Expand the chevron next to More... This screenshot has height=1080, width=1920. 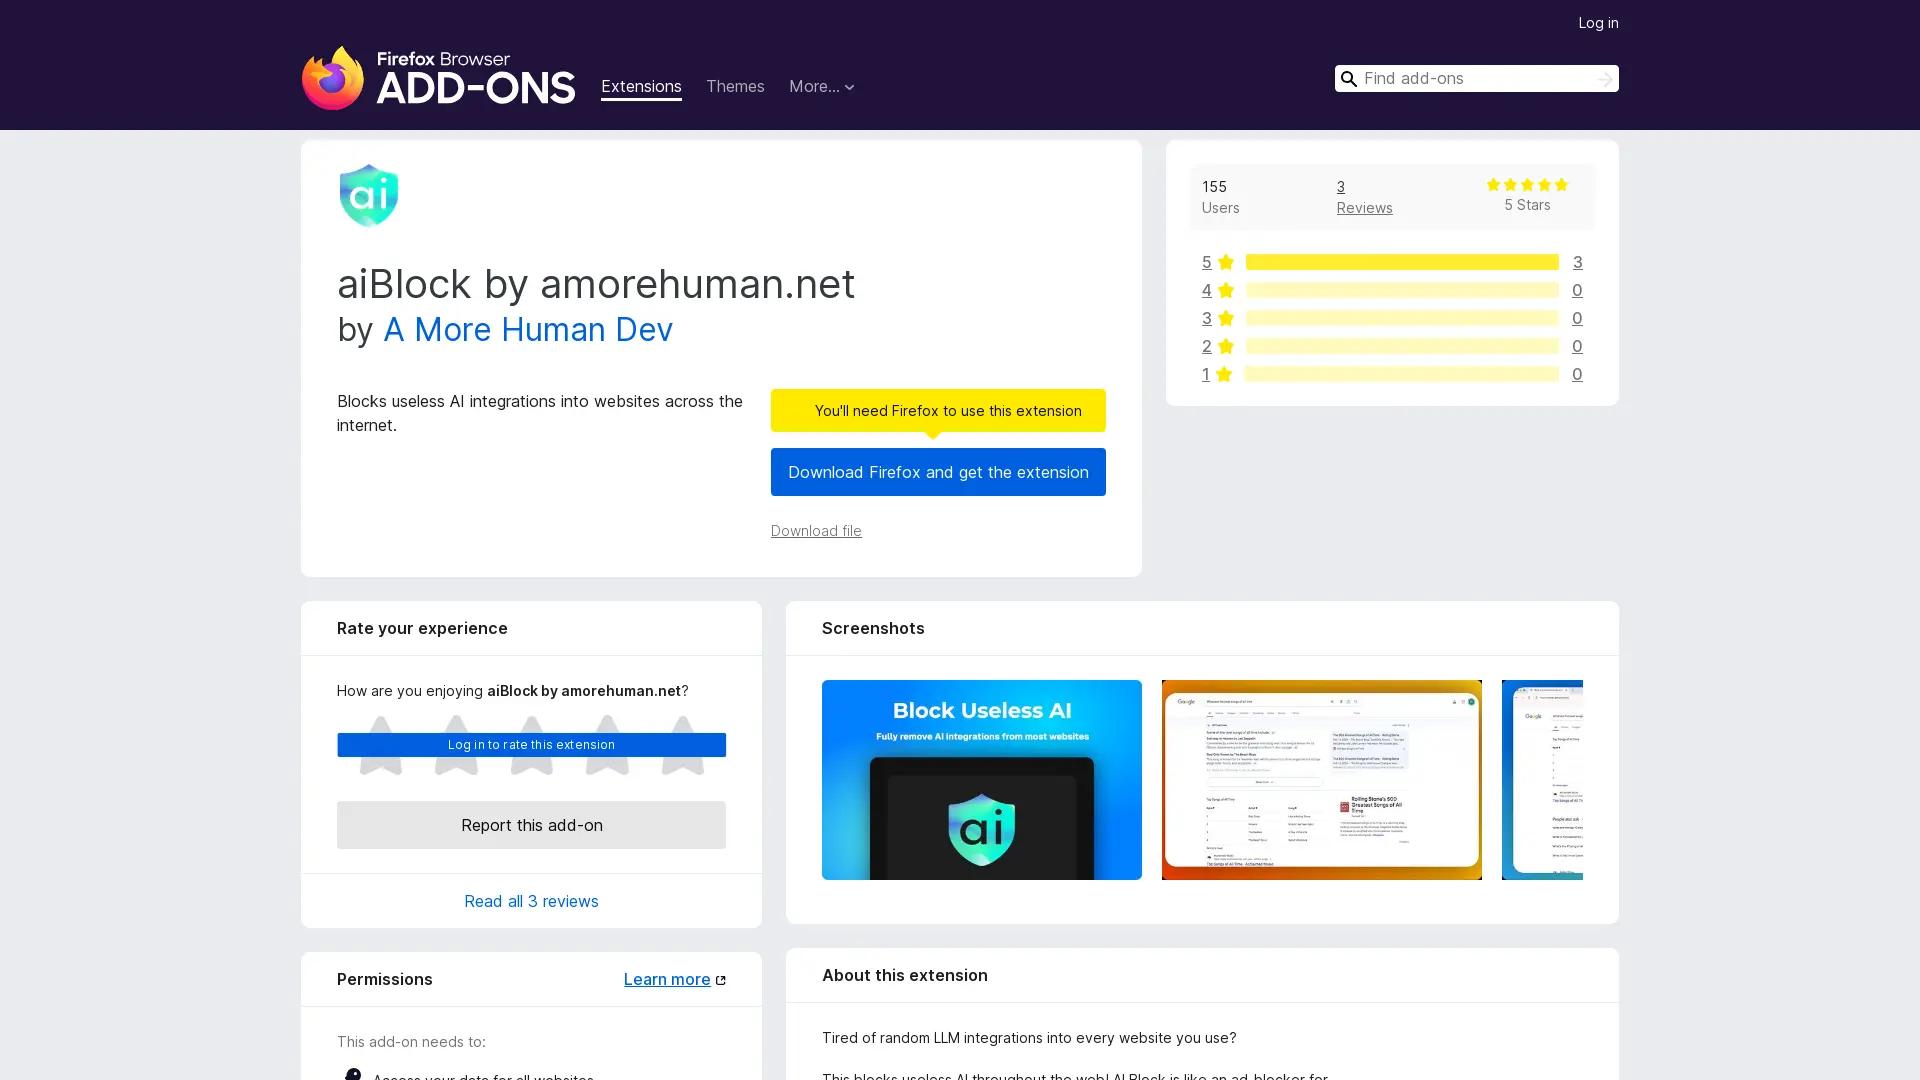pos(849,87)
